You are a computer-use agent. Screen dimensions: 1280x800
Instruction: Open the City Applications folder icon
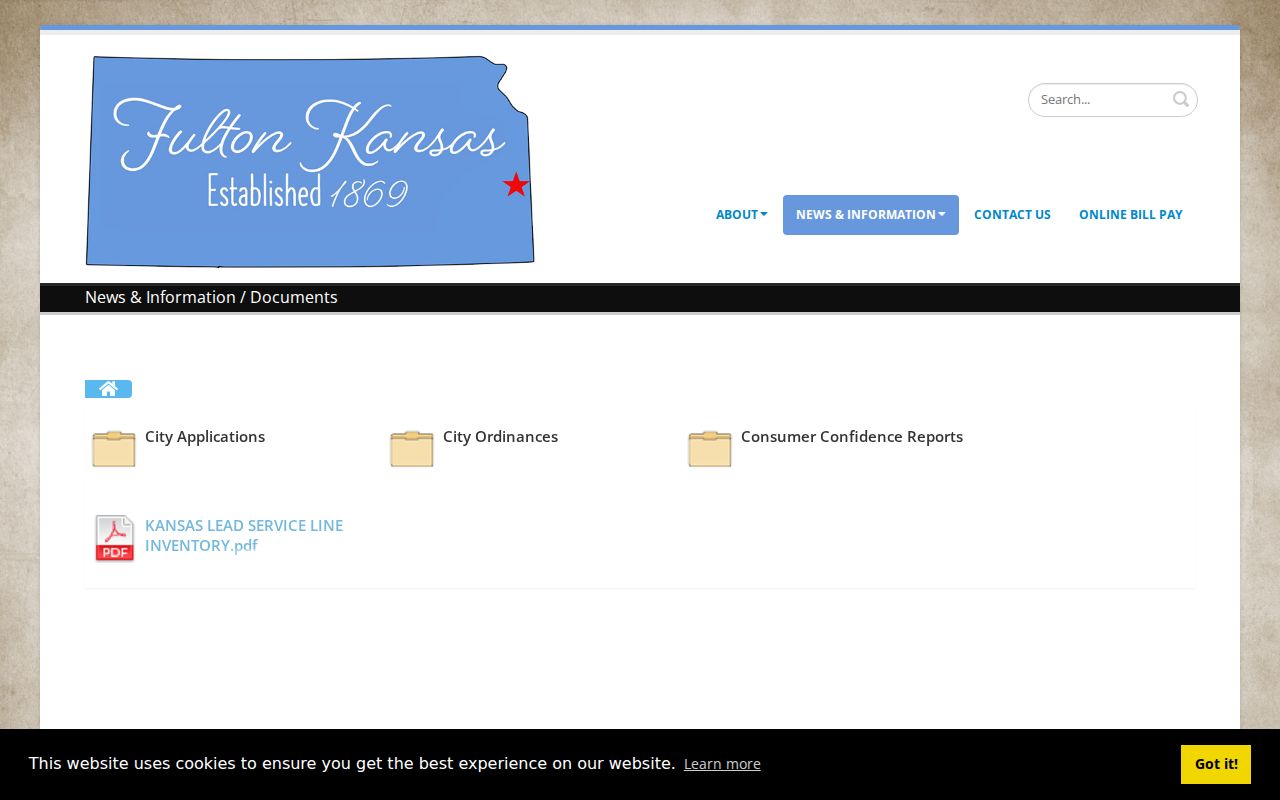[x=114, y=449]
